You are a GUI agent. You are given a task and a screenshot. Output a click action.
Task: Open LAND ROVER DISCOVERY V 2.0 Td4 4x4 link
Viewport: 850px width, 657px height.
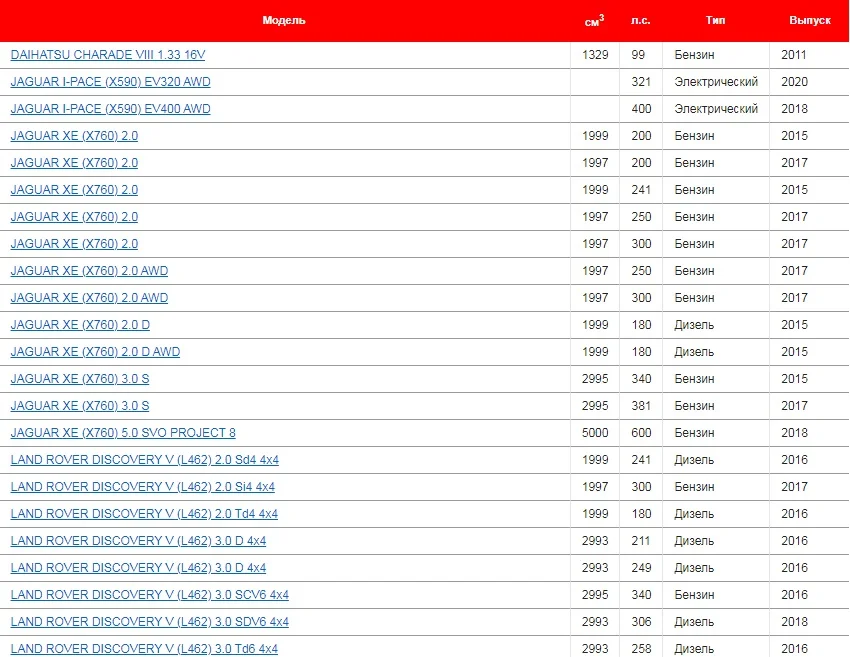click(144, 514)
